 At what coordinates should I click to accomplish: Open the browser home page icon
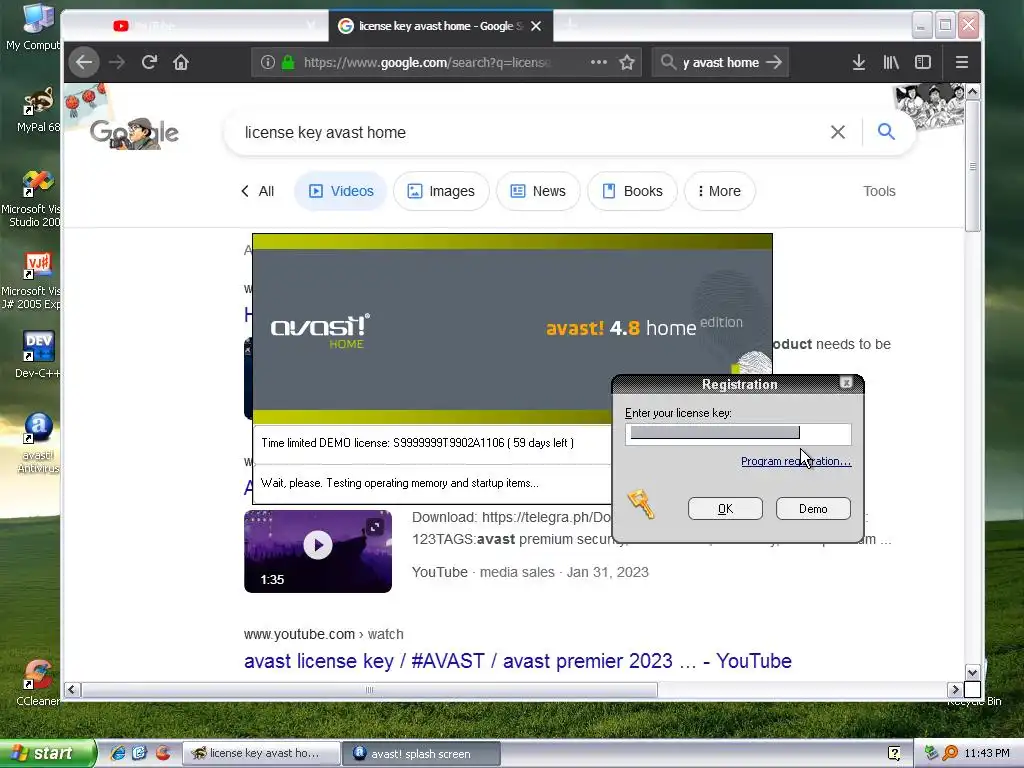coord(181,63)
